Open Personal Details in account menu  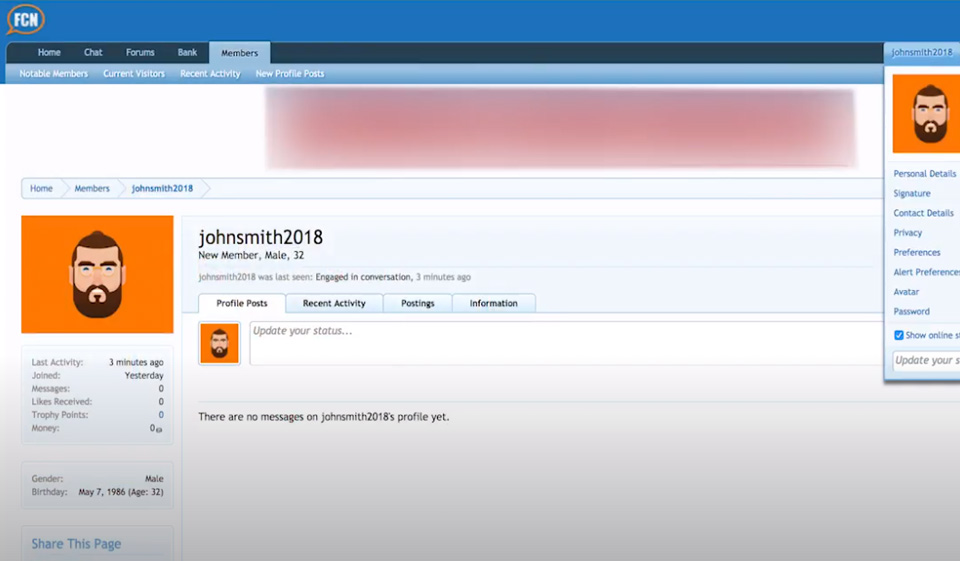pos(924,174)
